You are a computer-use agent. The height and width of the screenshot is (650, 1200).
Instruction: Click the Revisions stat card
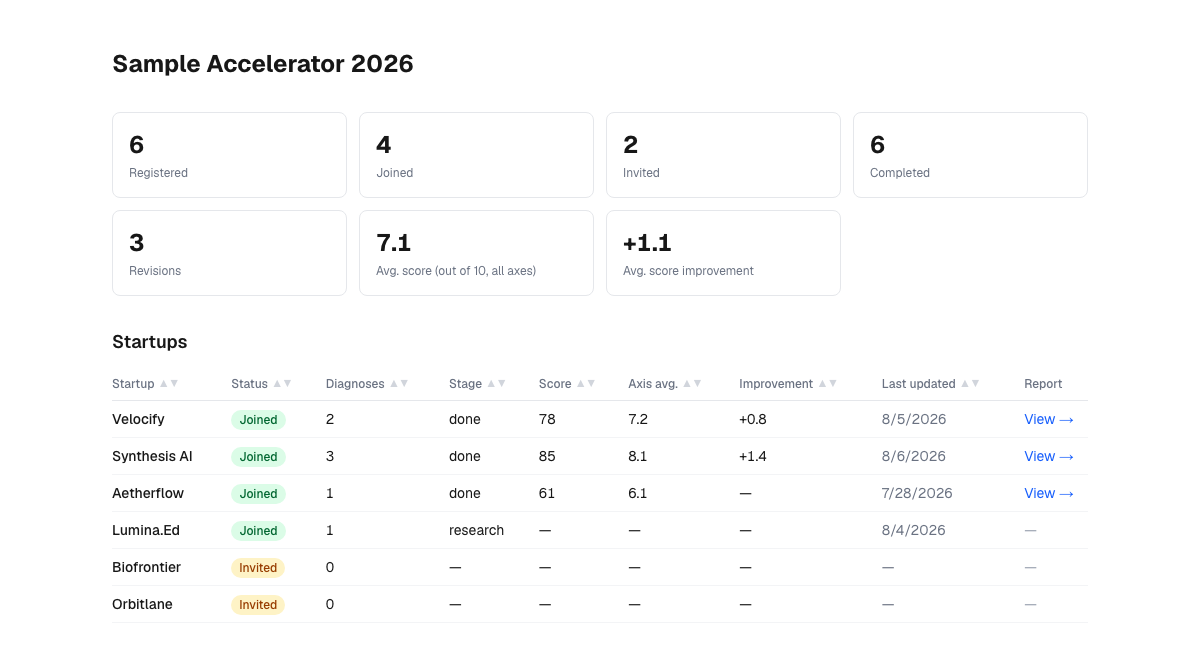click(x=229, y=253)
